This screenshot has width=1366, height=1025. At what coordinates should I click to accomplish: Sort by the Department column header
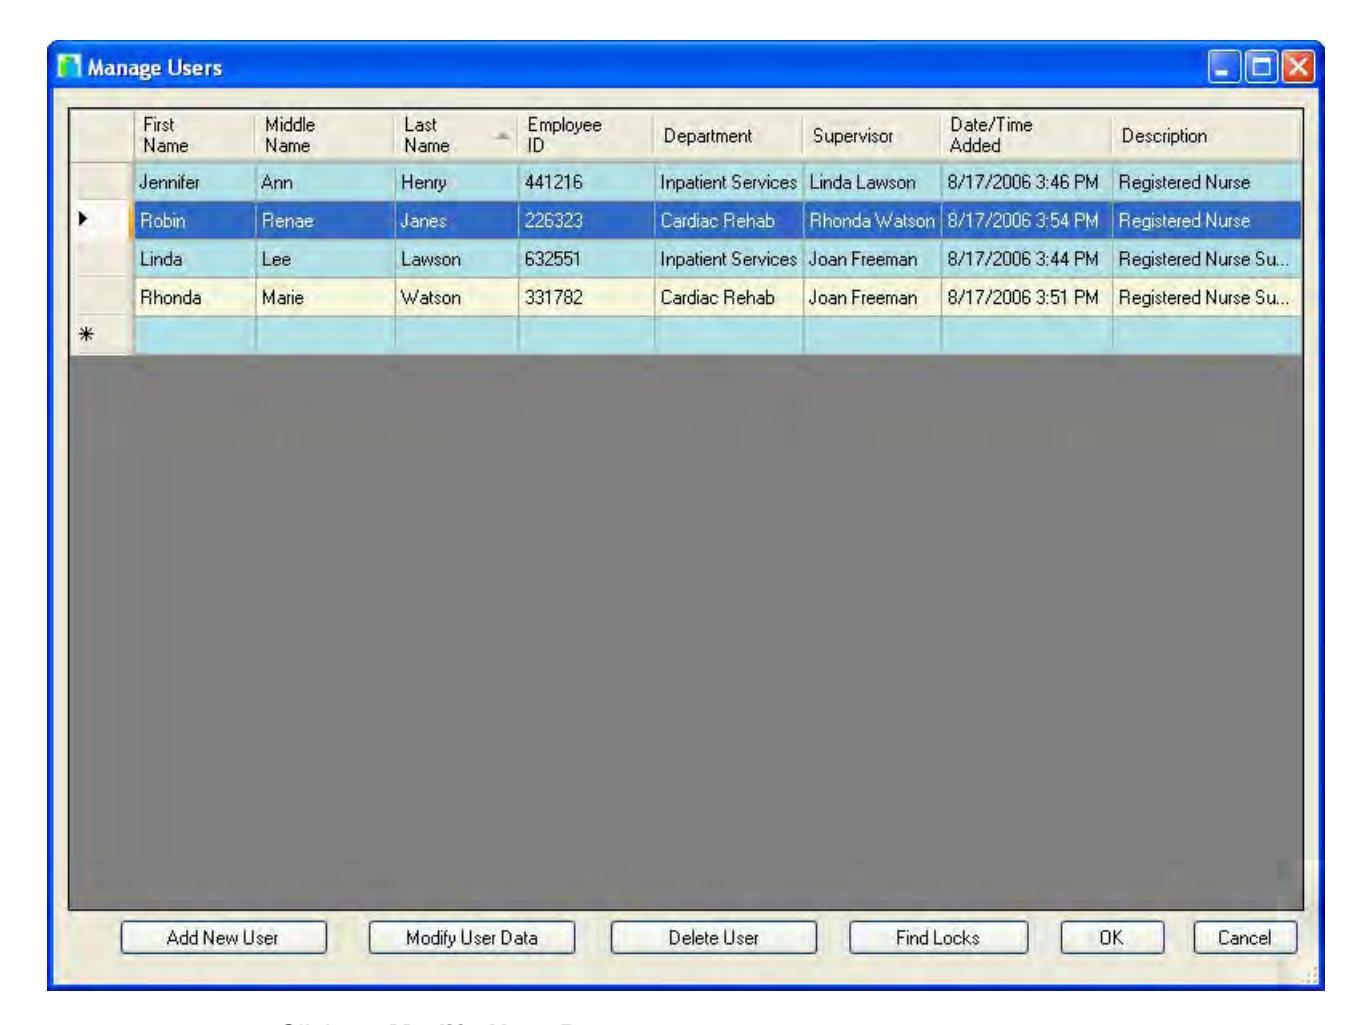728,135
